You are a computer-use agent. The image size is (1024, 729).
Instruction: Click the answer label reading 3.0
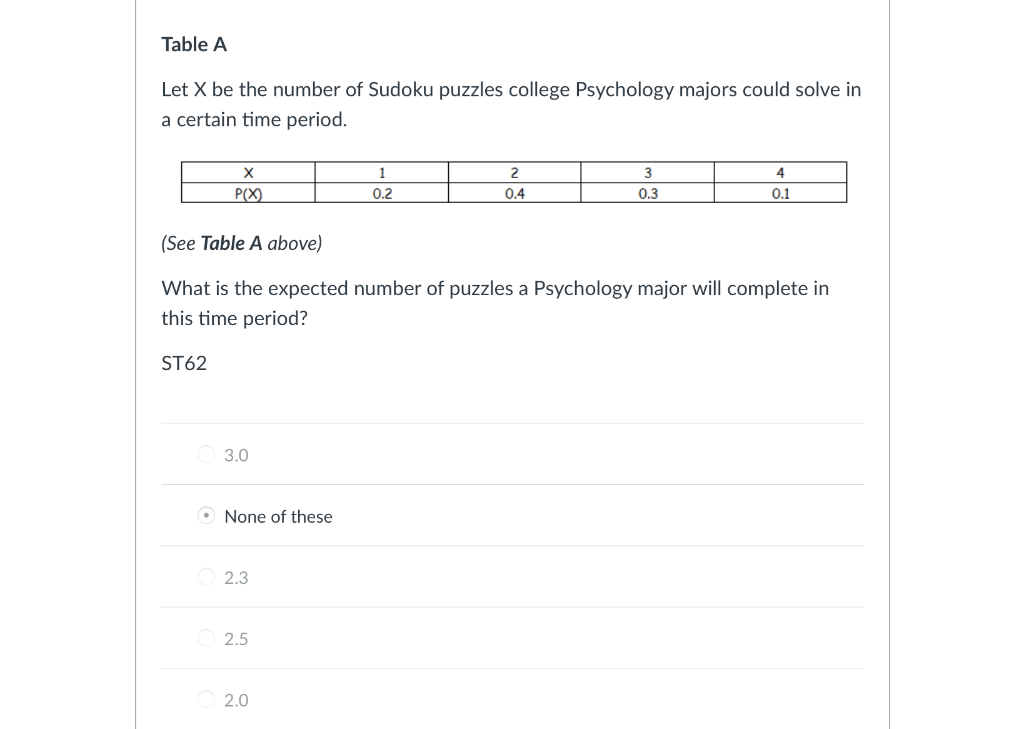(x=236, y=455)
